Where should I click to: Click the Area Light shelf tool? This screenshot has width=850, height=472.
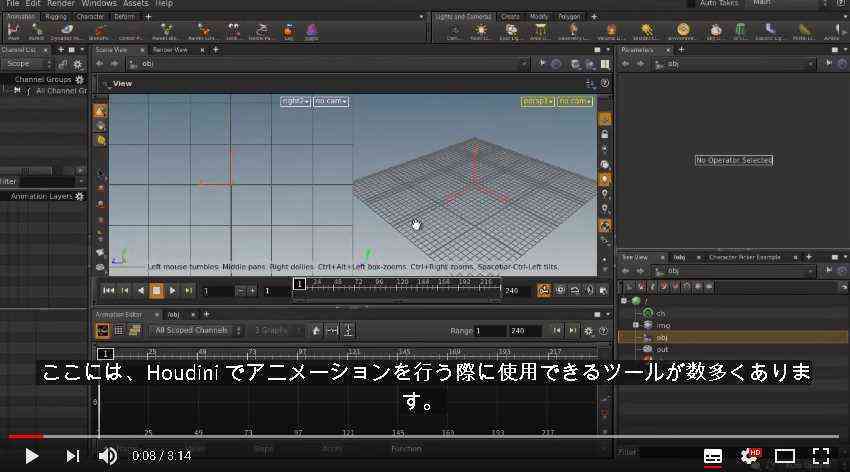tap(539, 31)
